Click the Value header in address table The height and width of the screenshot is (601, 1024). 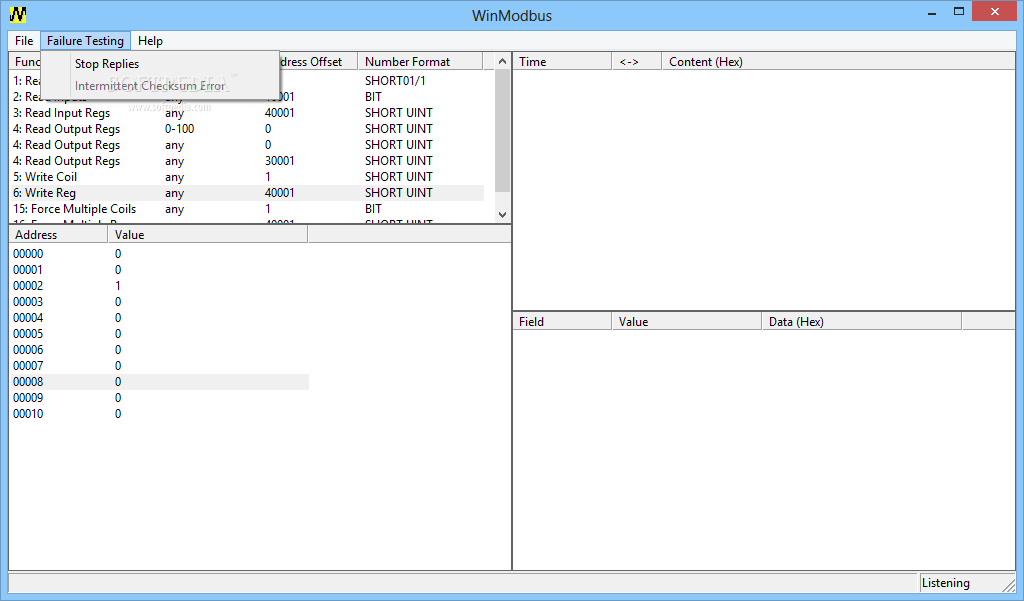[x=208, y=235]
